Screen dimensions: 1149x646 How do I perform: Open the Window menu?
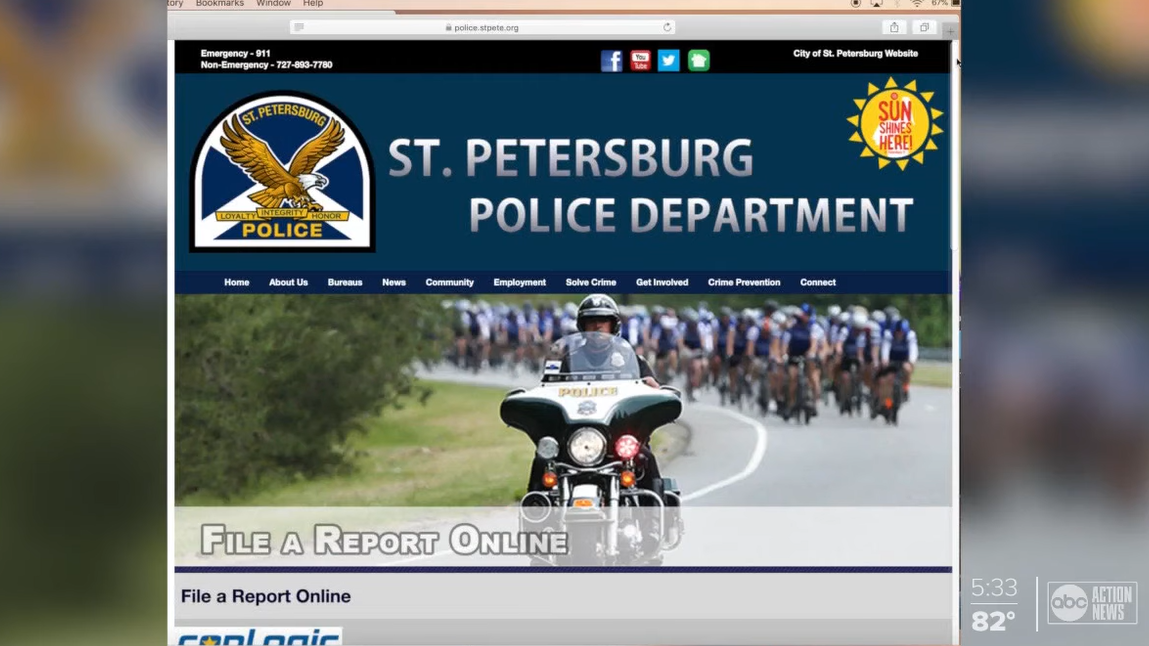(x=273, y=4)
